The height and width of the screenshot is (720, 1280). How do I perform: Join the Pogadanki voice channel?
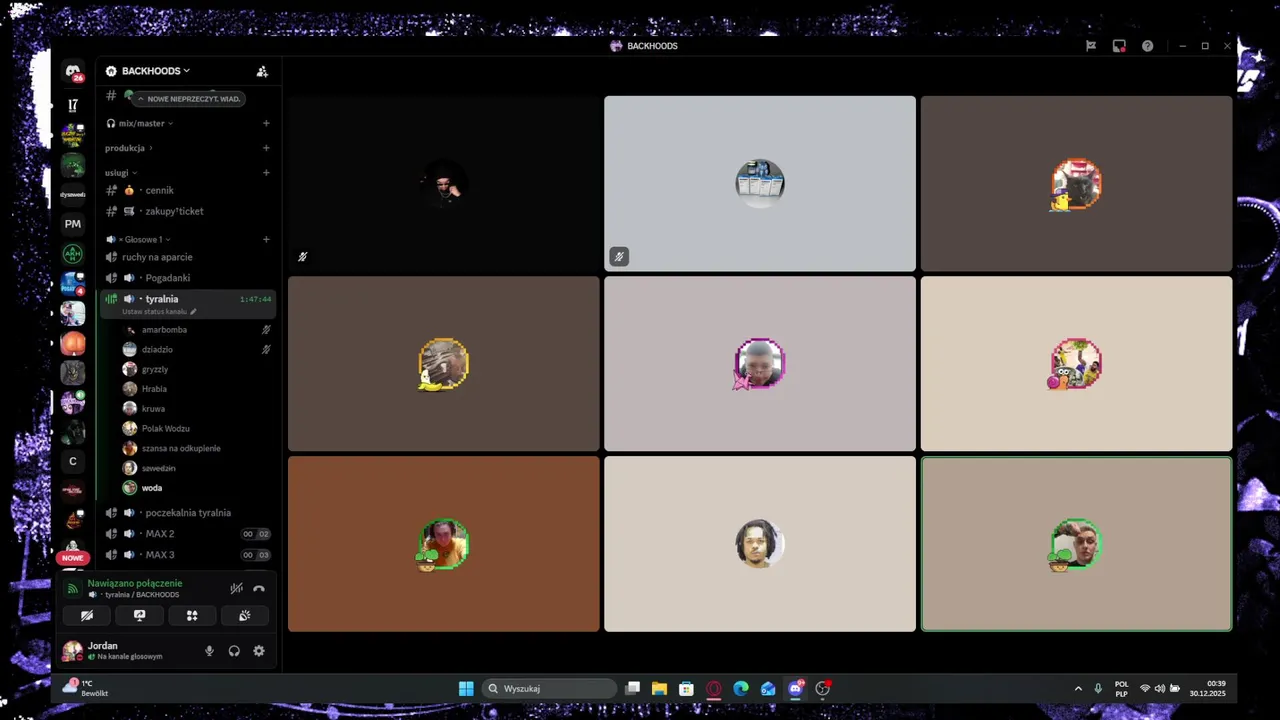coord(187,278)
